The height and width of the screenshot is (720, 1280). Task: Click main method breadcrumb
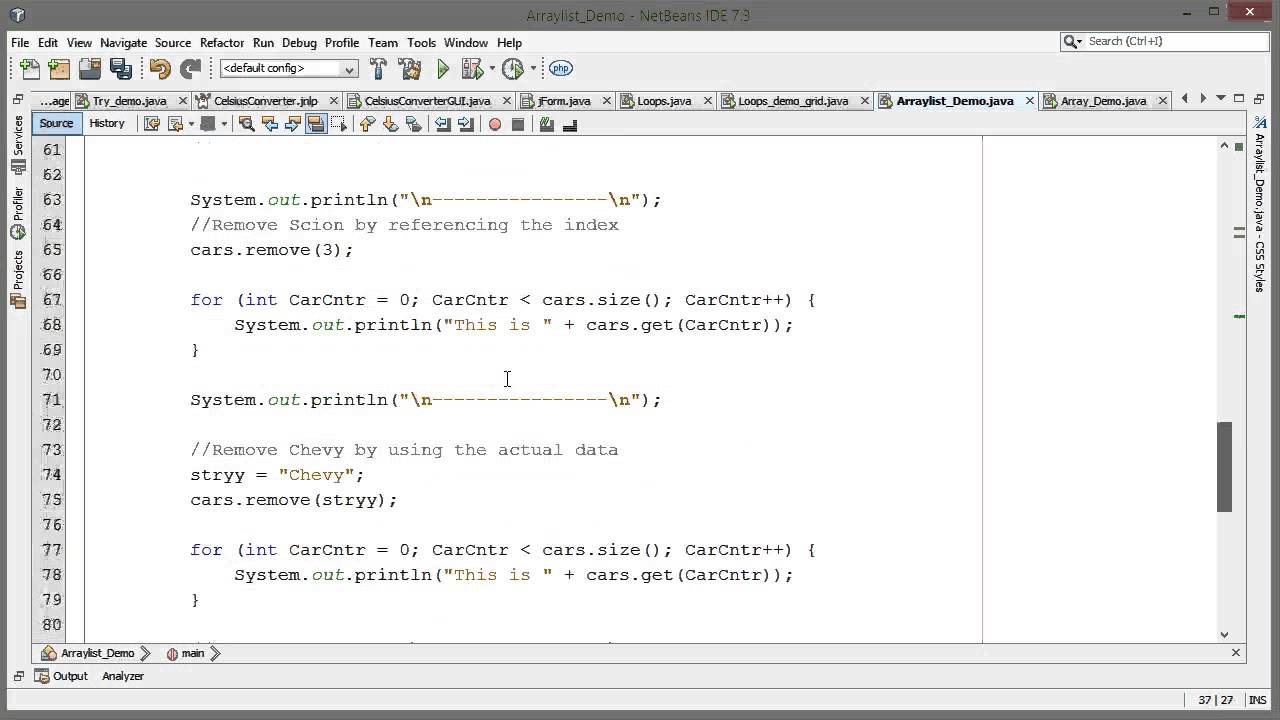(x=186, y=653)
